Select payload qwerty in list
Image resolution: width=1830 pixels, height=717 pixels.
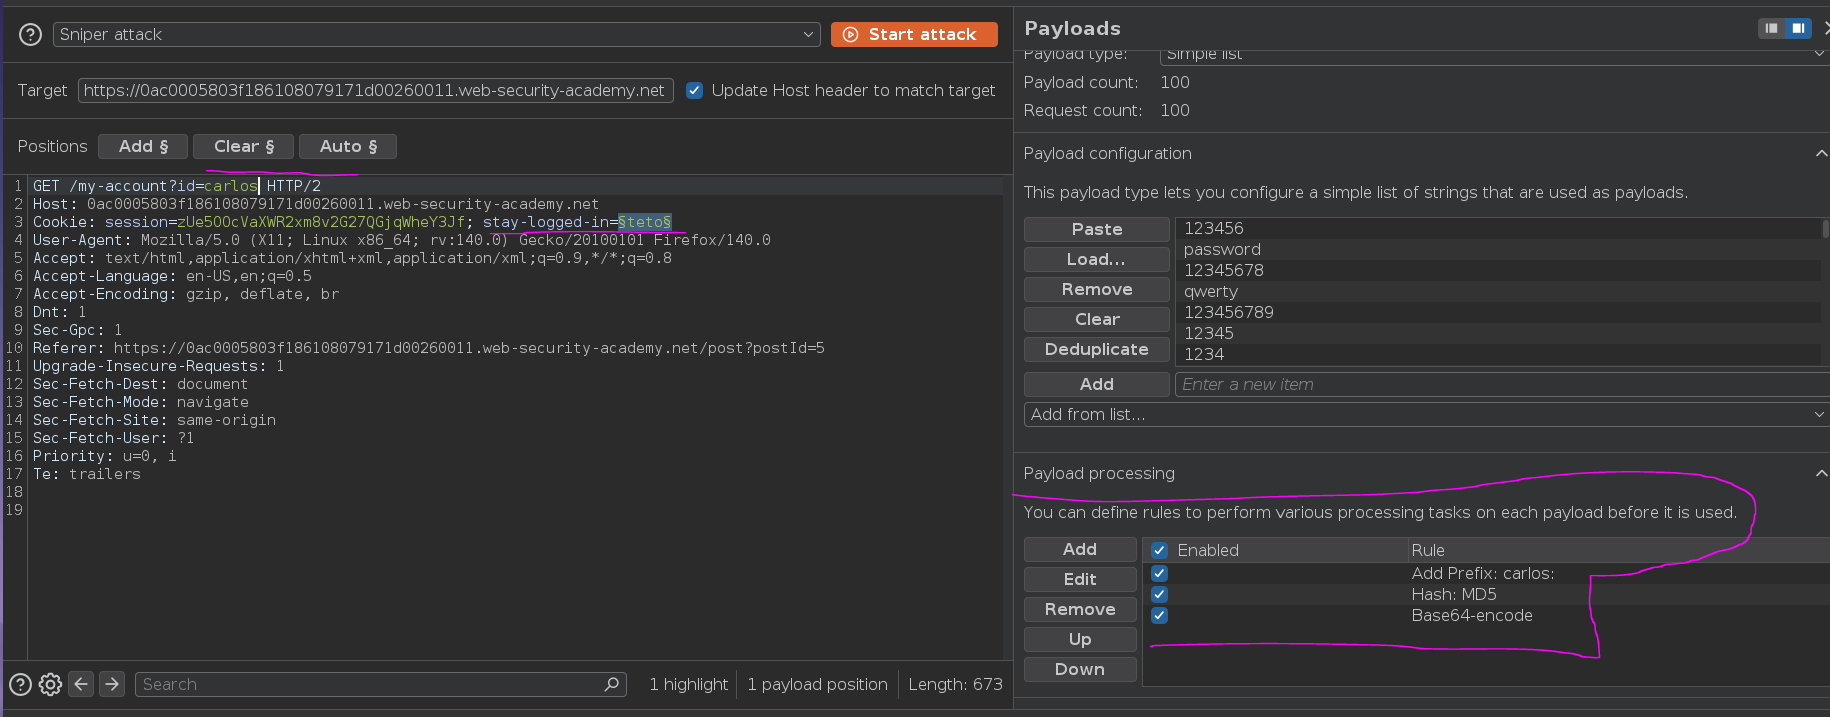coord(1498,291)
